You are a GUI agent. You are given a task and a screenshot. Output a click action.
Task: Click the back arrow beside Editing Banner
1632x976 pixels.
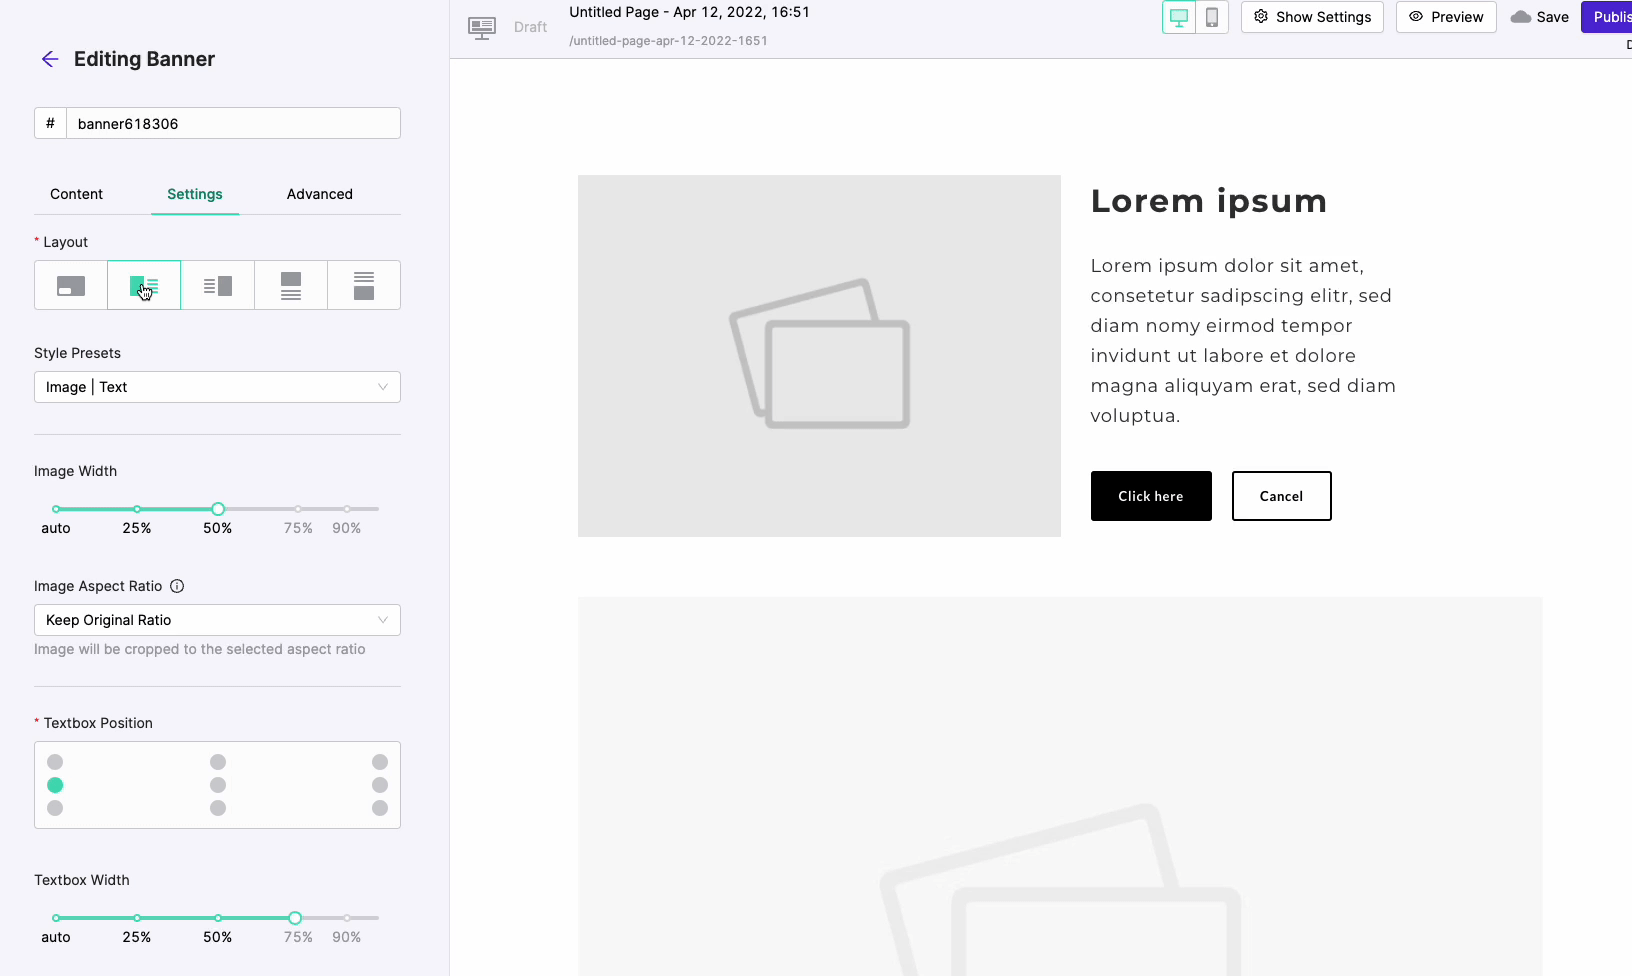(50, 59)
